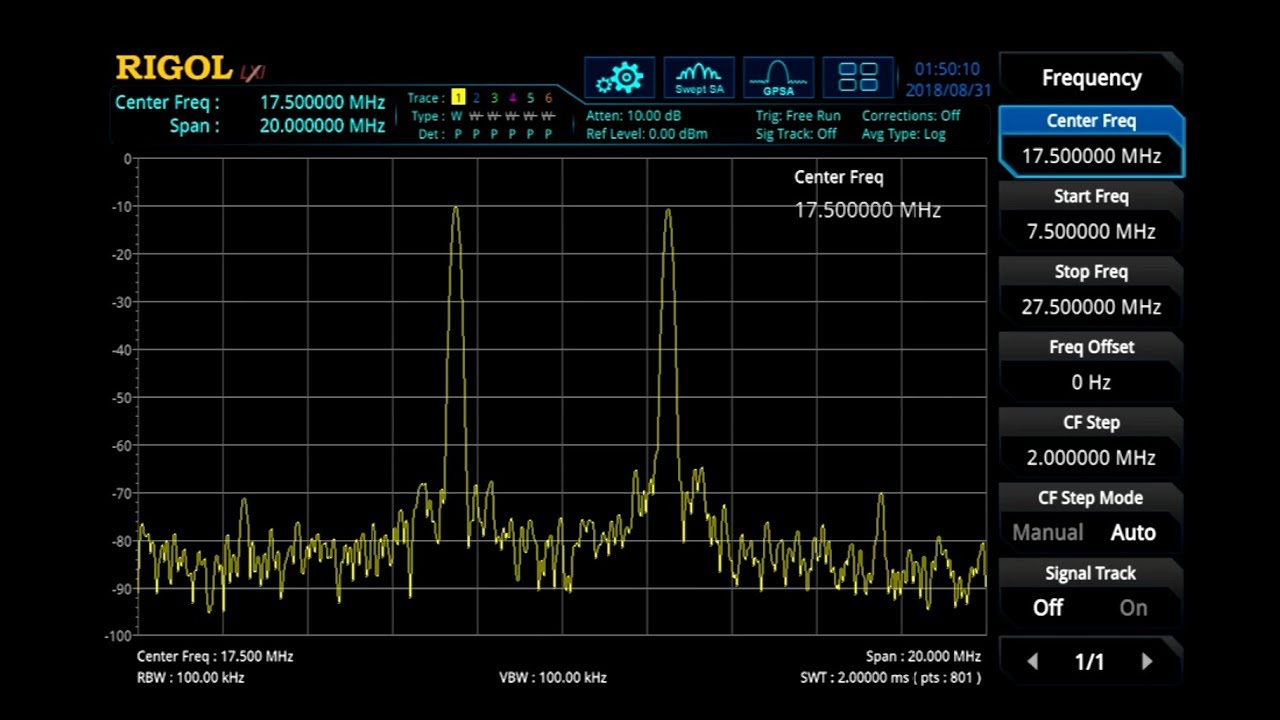Click the bottom Center Freq : 17.500 MHz label

coord(215,657)
